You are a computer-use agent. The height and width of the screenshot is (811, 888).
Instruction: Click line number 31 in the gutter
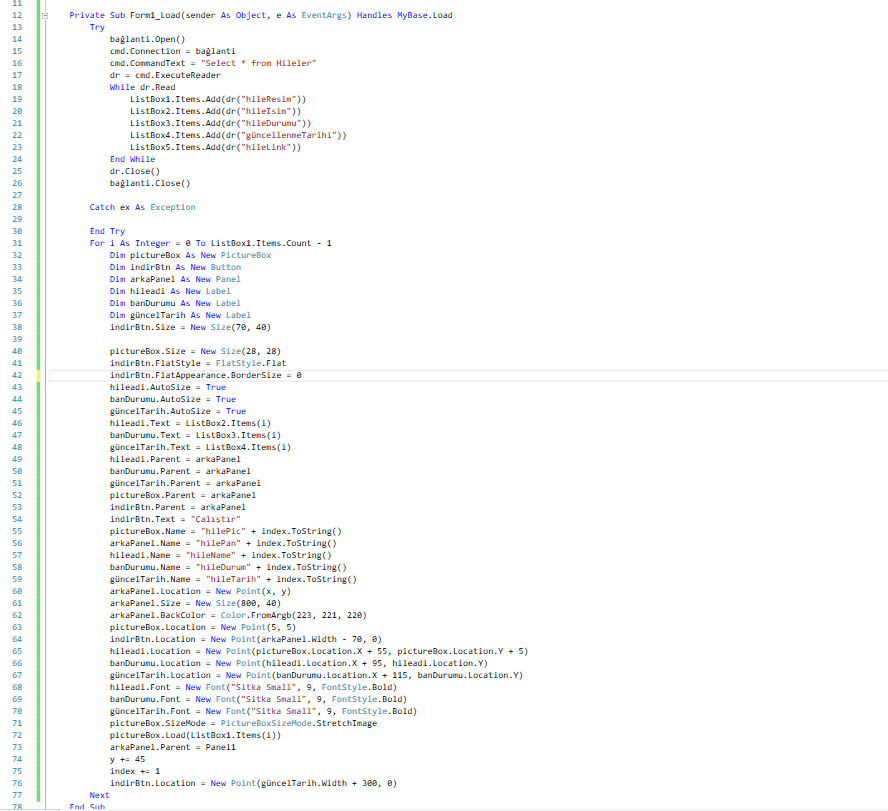pos(17,243)
